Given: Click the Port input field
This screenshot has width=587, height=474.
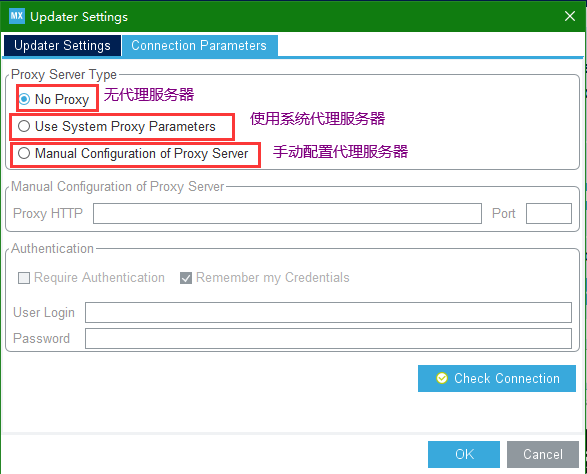Looking at the screenshot, I should coord(548,213).
